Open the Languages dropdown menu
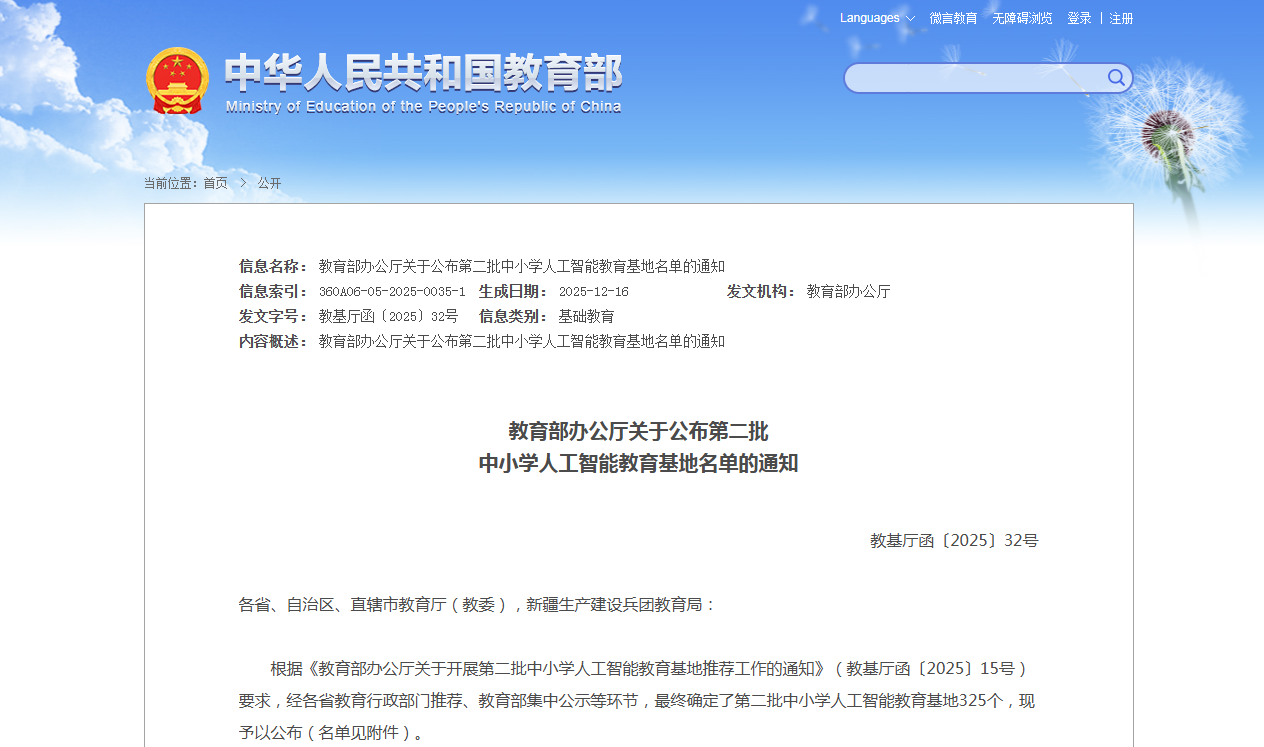Image resolution: width=1264 pixels, height=747 pixels. [x=870, y=18]
